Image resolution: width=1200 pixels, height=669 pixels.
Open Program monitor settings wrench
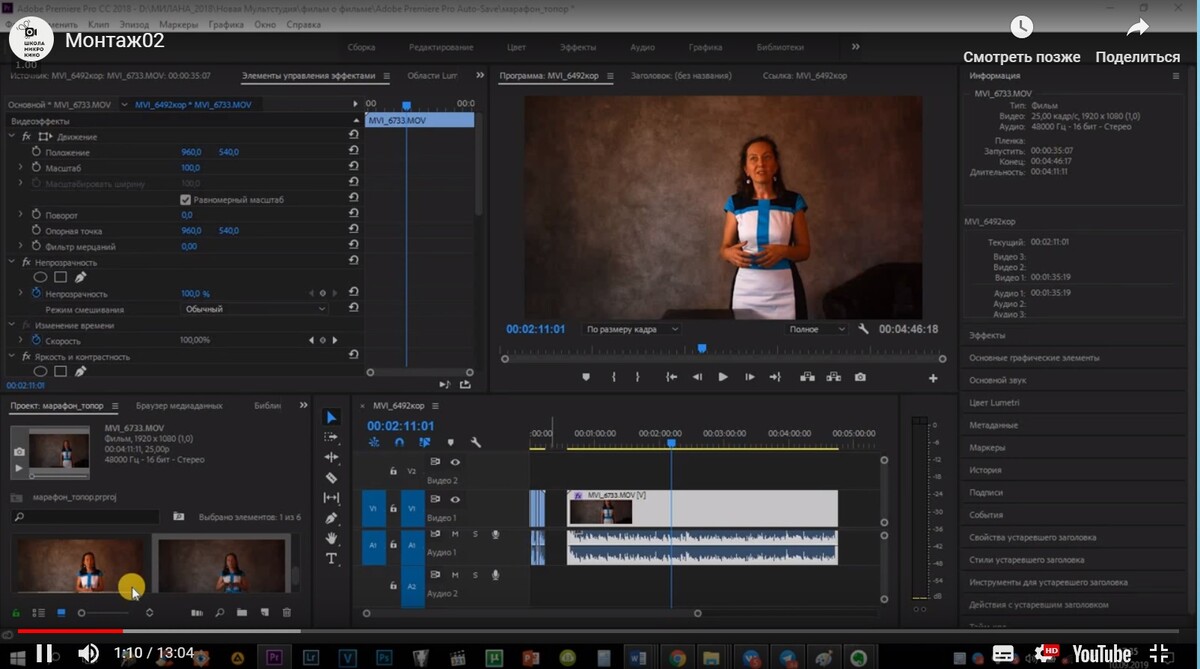(x=863, y=329)
